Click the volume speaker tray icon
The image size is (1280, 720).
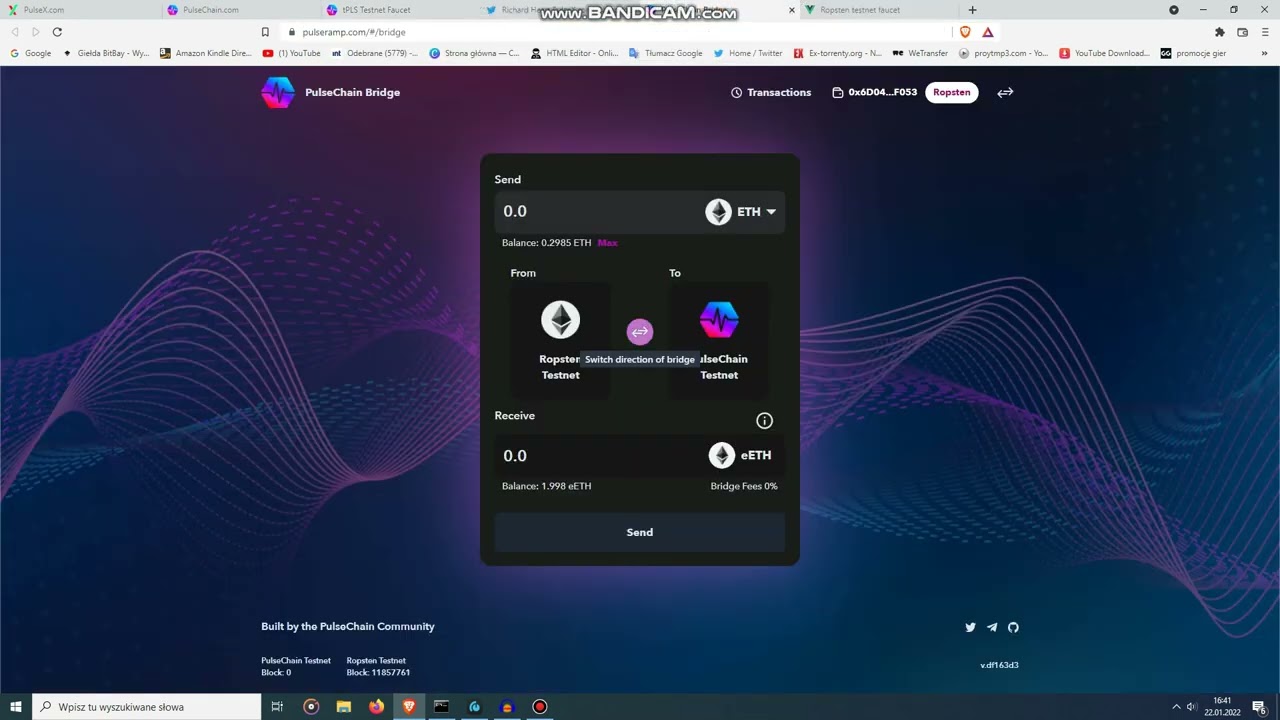(1191, 707)
